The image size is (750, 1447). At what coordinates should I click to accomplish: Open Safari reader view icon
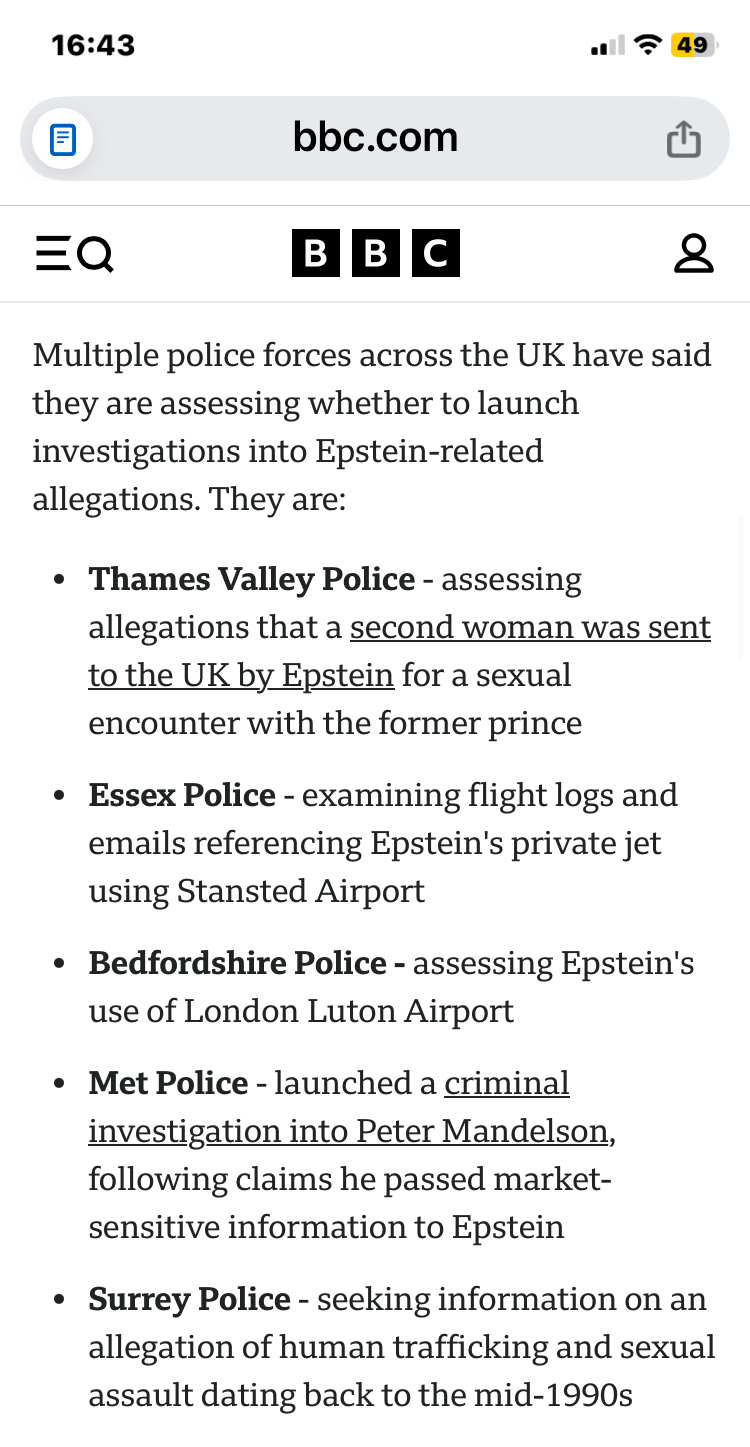pyautogui.click(x=62, y=138)
